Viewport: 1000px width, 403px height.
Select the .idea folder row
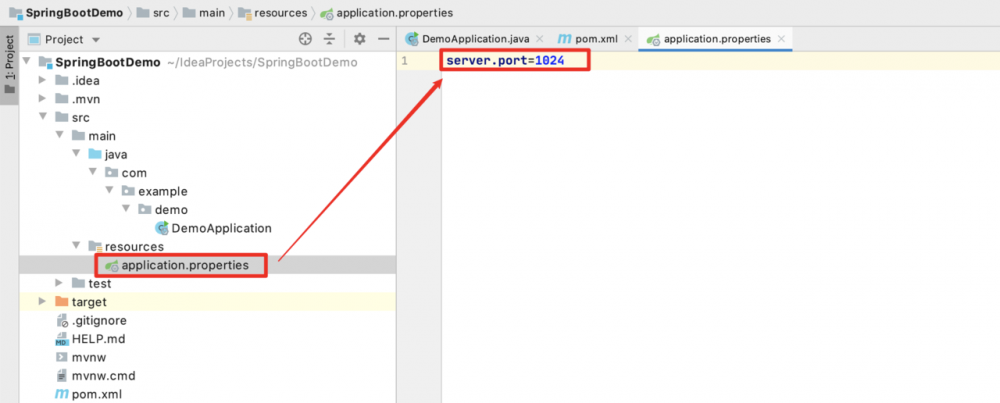click(208, 81)
